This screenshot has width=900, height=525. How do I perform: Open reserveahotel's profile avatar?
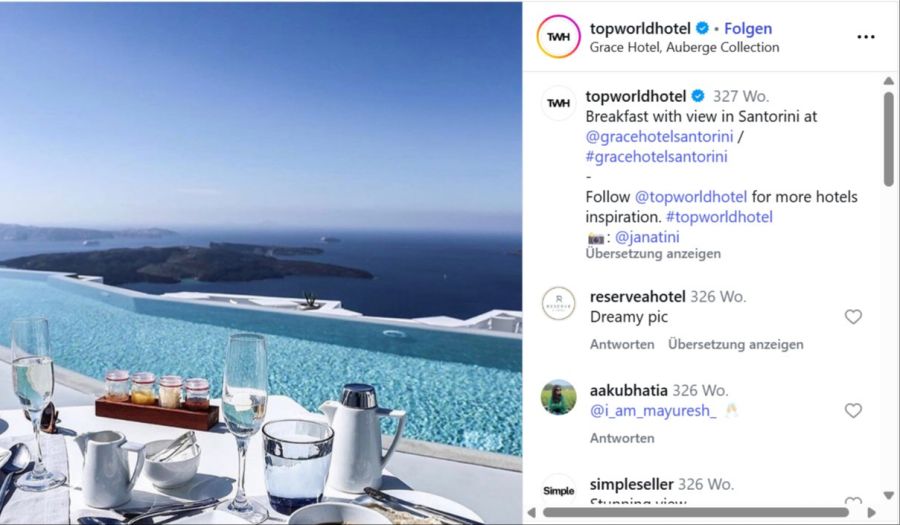(558, 304)
